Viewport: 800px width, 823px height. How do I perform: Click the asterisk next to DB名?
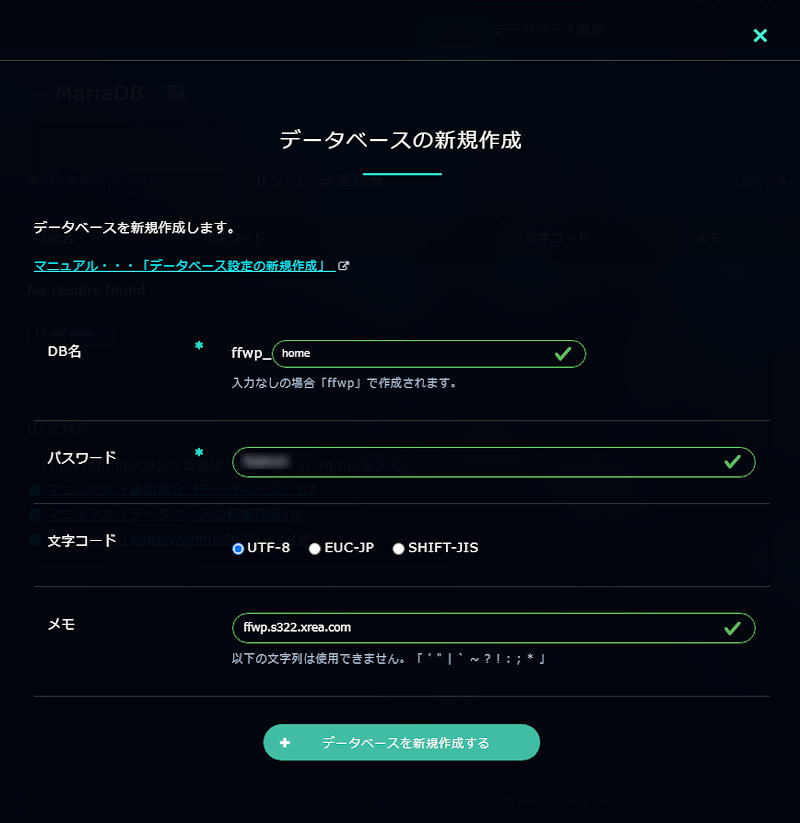pos(199,346)
